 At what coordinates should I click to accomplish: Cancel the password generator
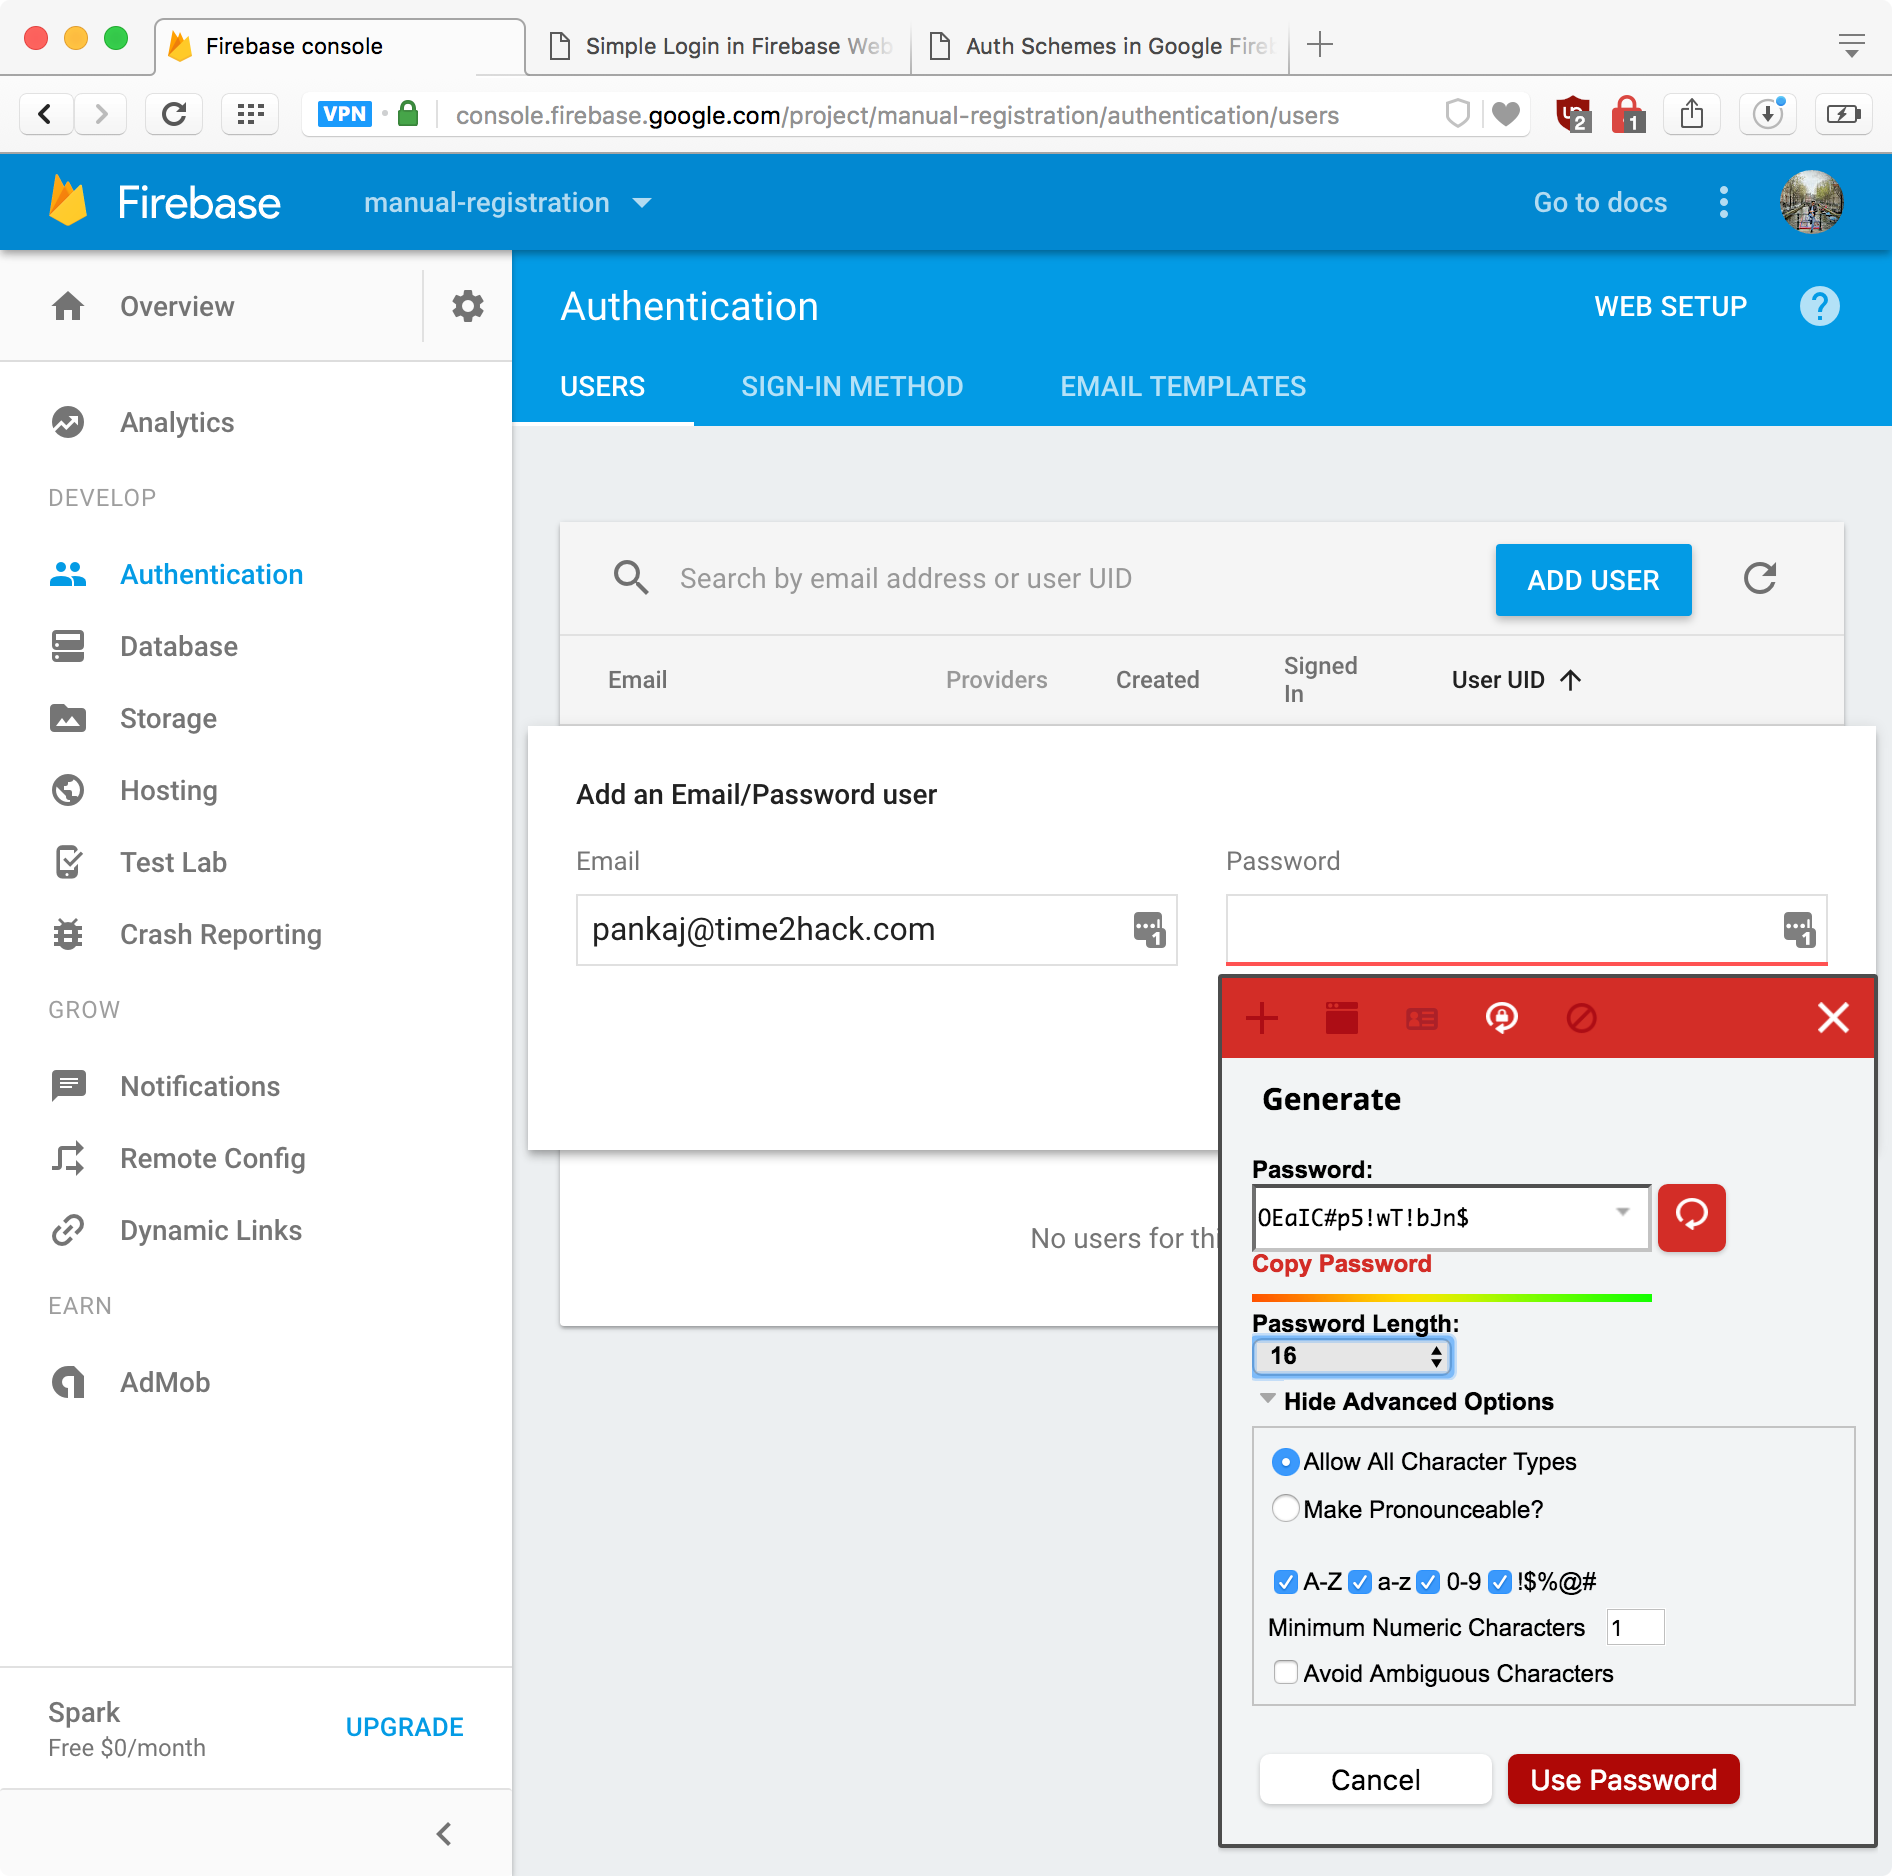pyautogui.click(x=1375, y=1780)
